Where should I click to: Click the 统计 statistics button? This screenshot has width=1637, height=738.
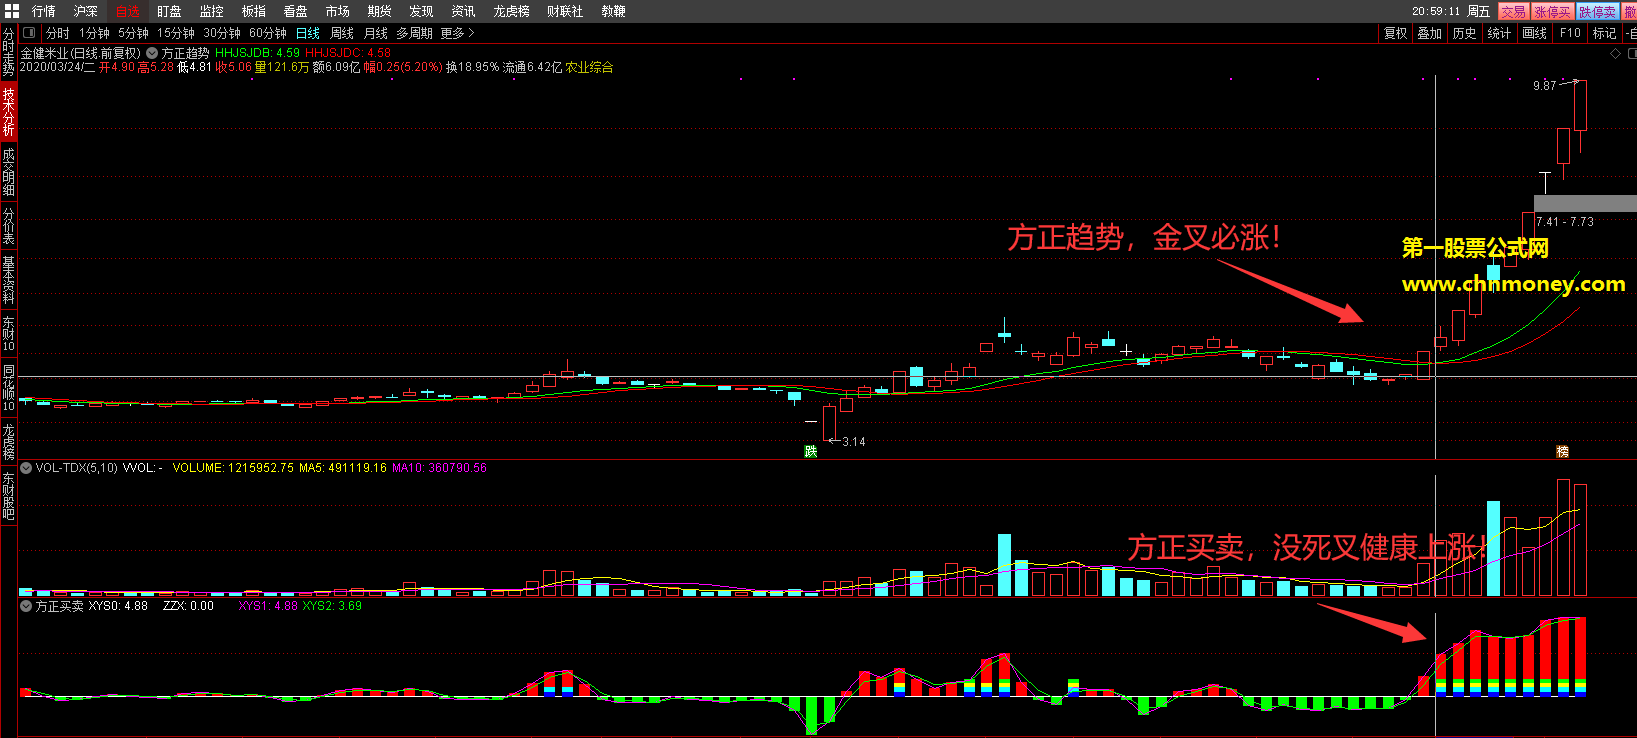pyautogui.click(x=1499, y=33)
